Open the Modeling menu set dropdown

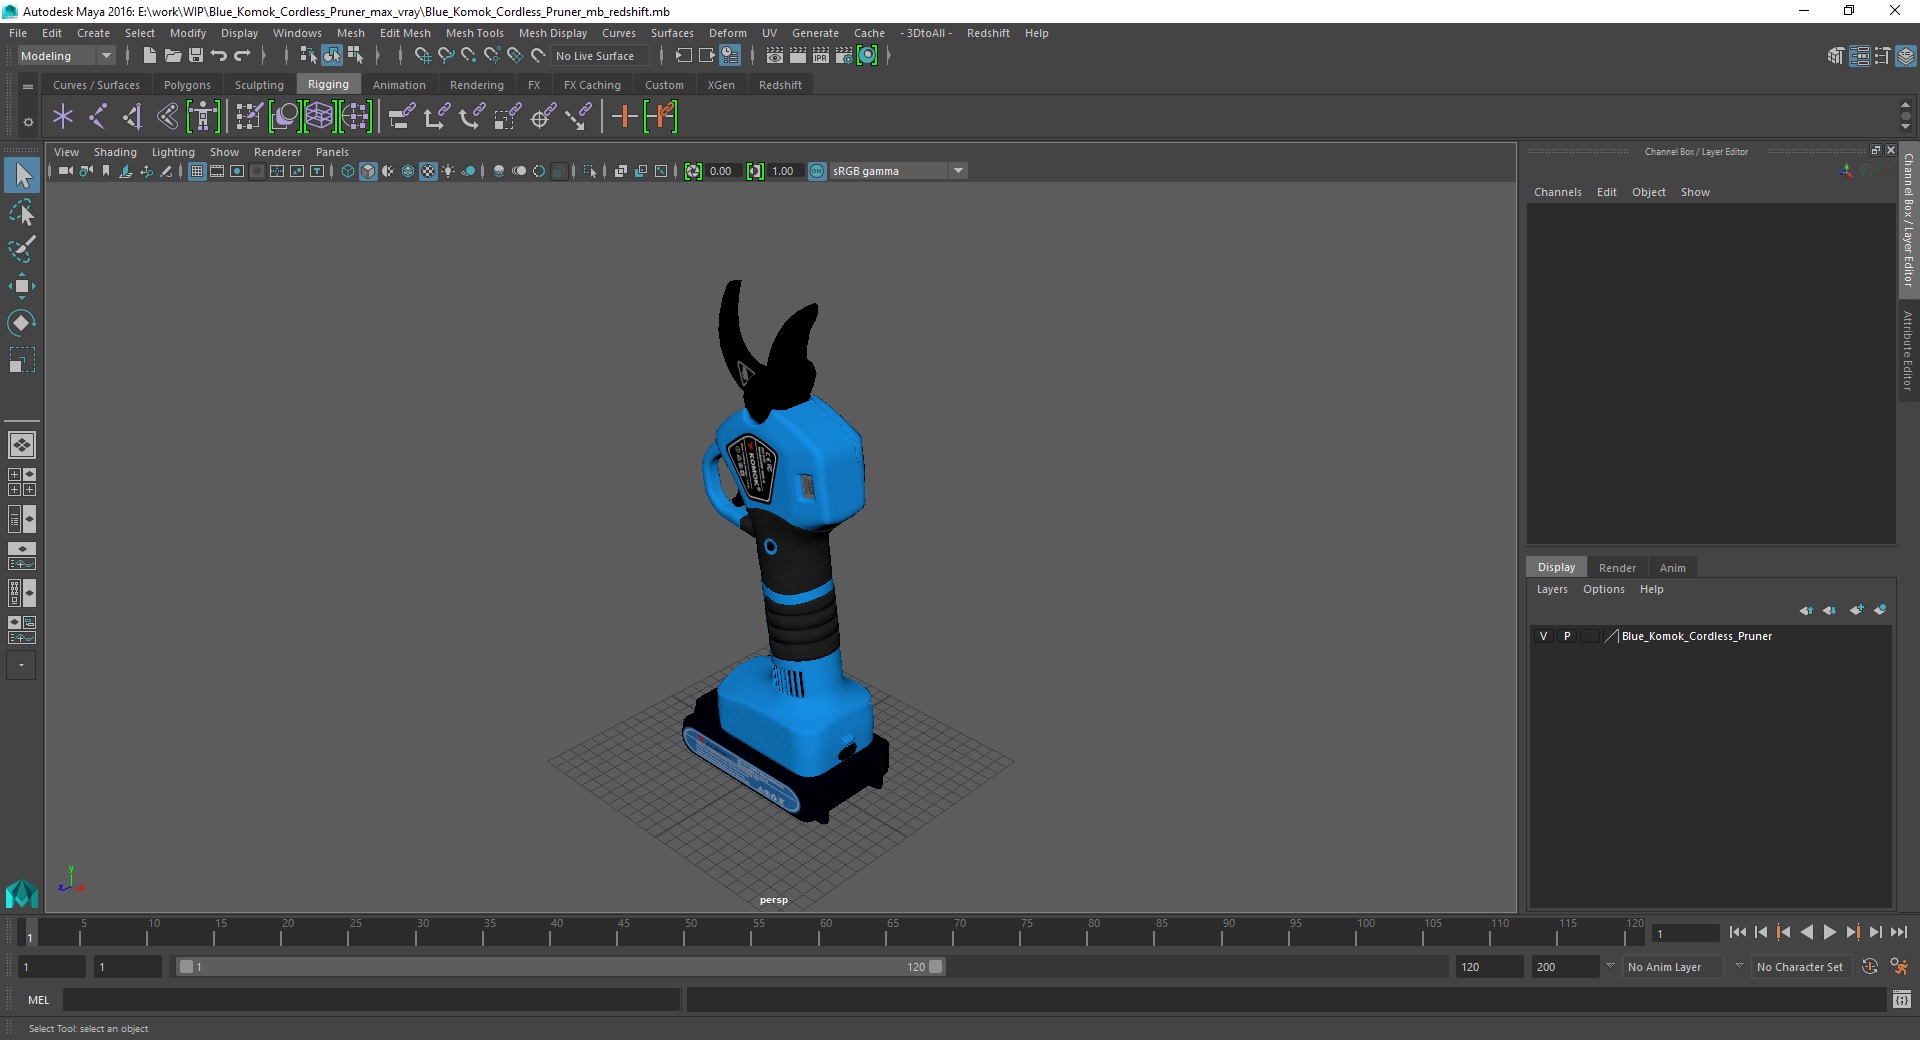[x=66, y=56]
